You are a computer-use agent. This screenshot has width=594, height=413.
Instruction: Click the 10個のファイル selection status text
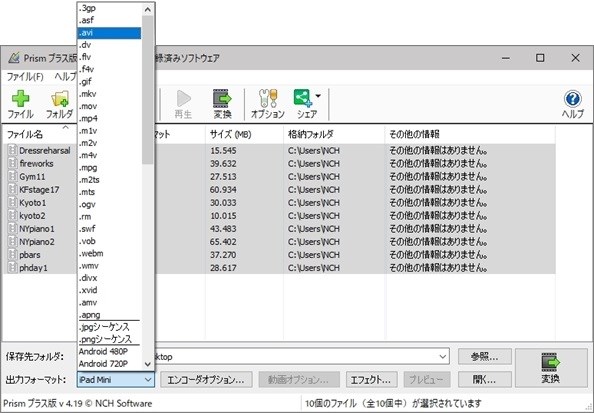click(x=393, y=404)
